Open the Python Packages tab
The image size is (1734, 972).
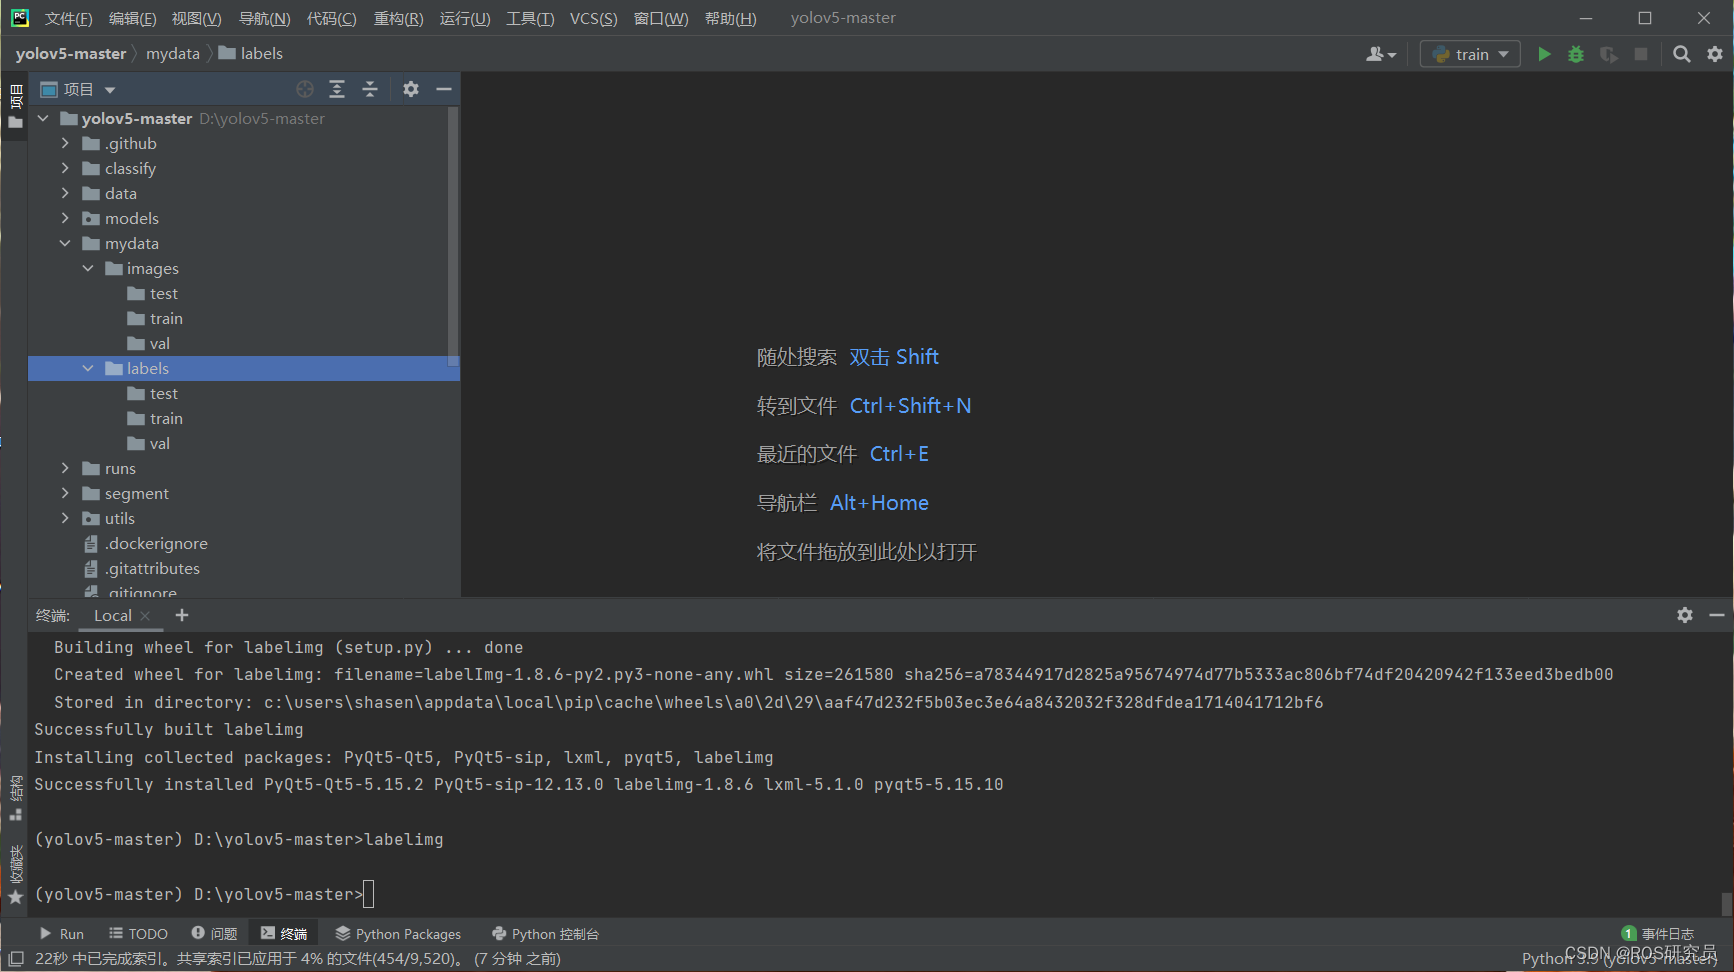click(x=398, y=933)
